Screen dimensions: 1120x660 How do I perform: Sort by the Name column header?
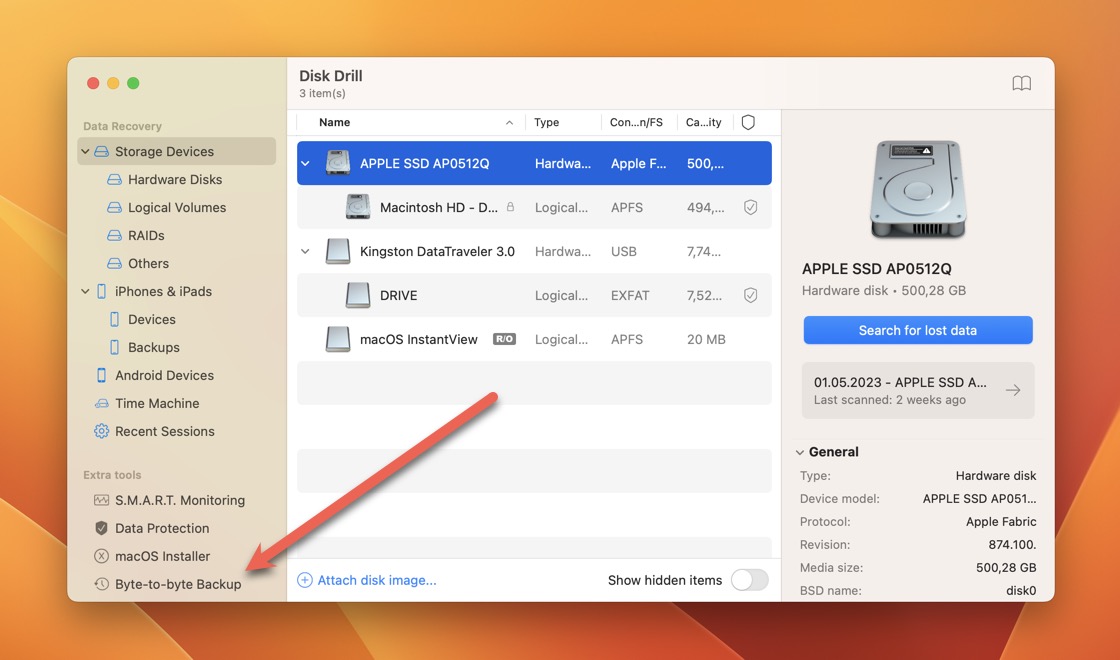click(x=335, y=123)
